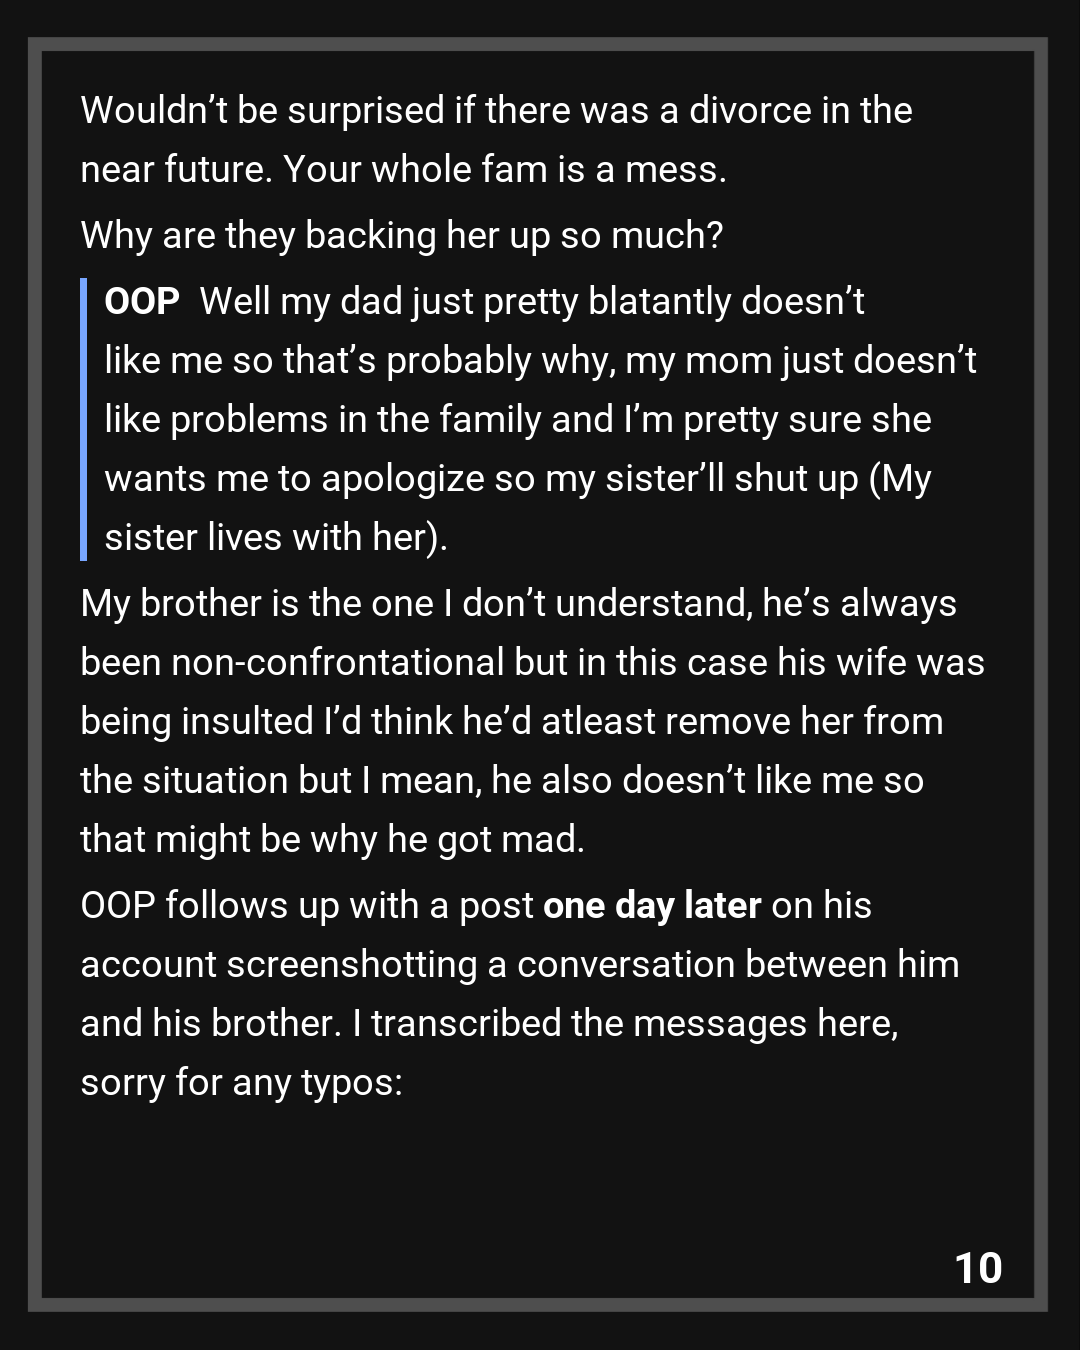Image resolution: width=1080 pixels, height=1350 pixels.
Task: Click the text "OOP follows up with a post"
Action: [306, 905]
